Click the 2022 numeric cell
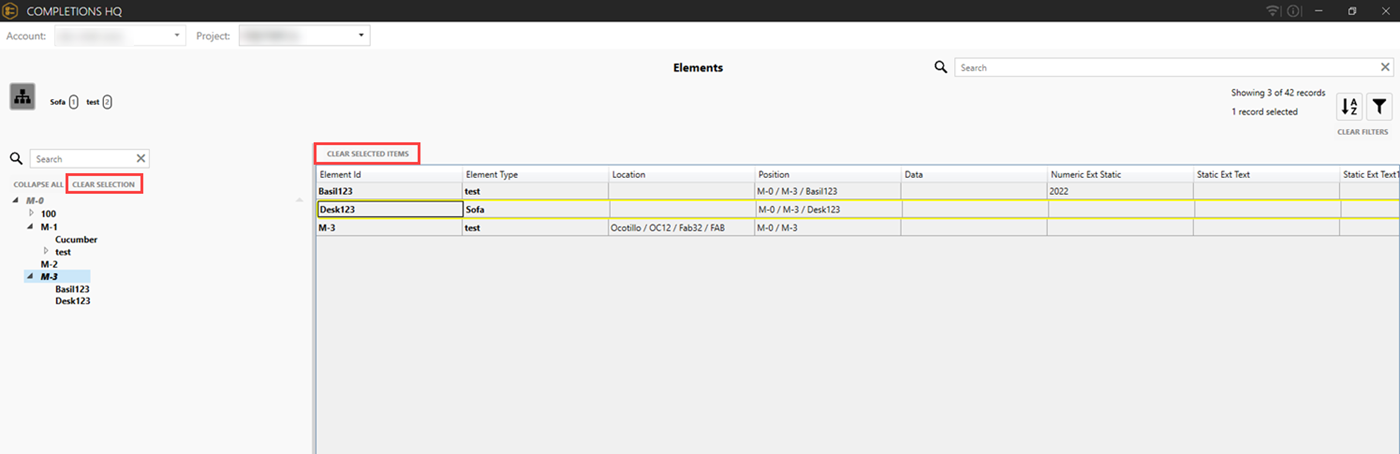Screen dimensions: 1400x454 click(x=1120, y=190)
